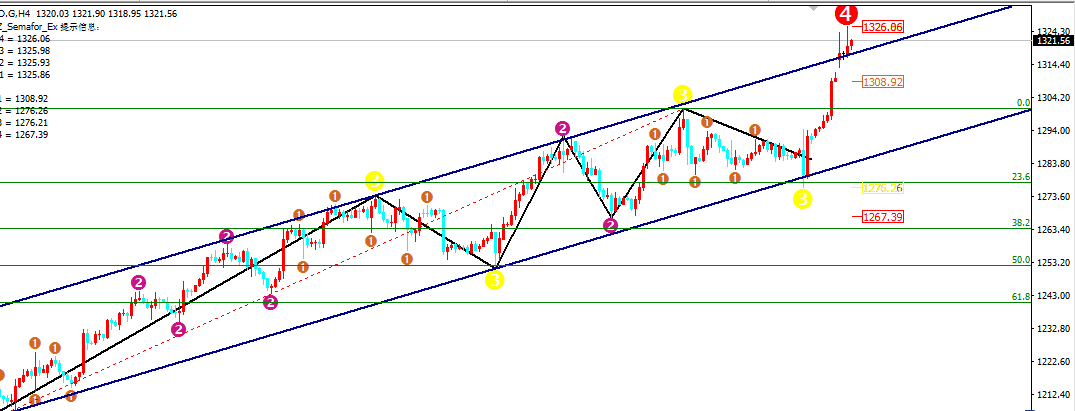The width and height of the screenshot is (1075, 411).
Task: Click the red level 4 Semafor marker
Action: coord(847,14)
